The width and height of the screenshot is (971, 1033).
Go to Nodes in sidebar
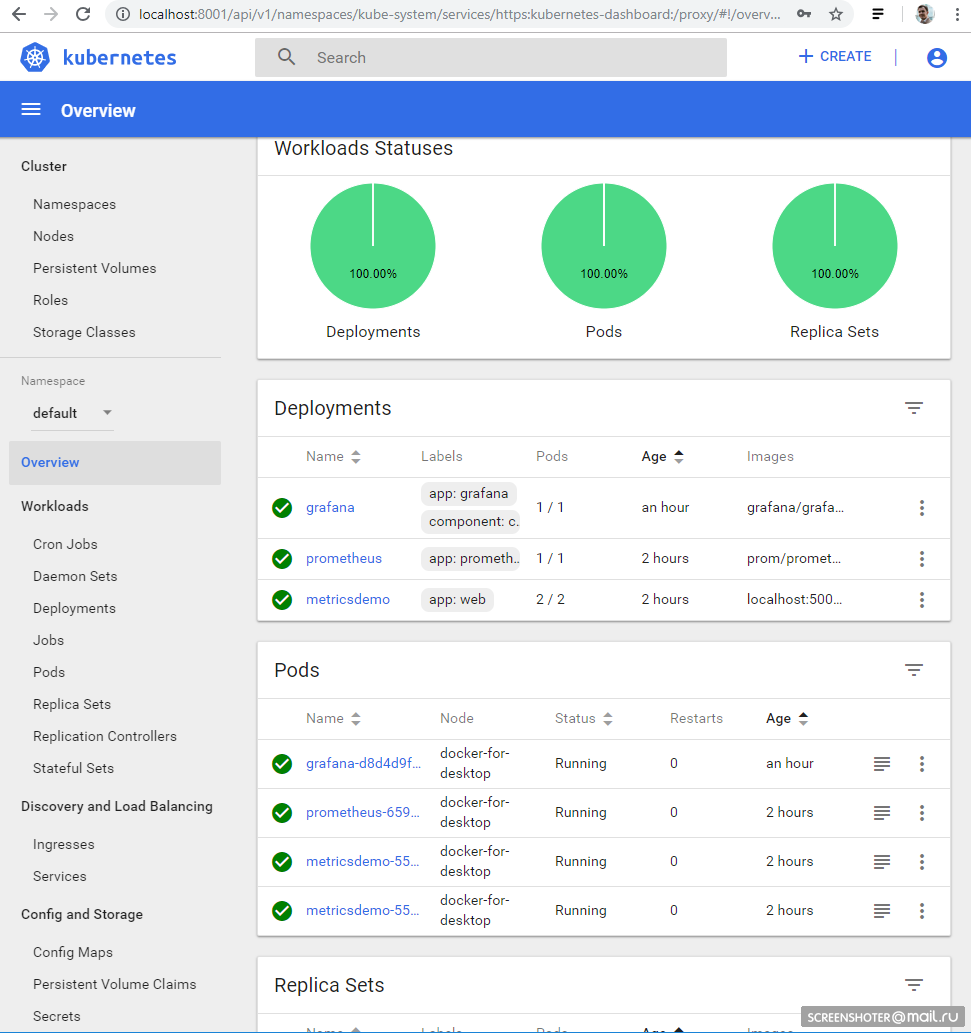click(x=53, y=236)
